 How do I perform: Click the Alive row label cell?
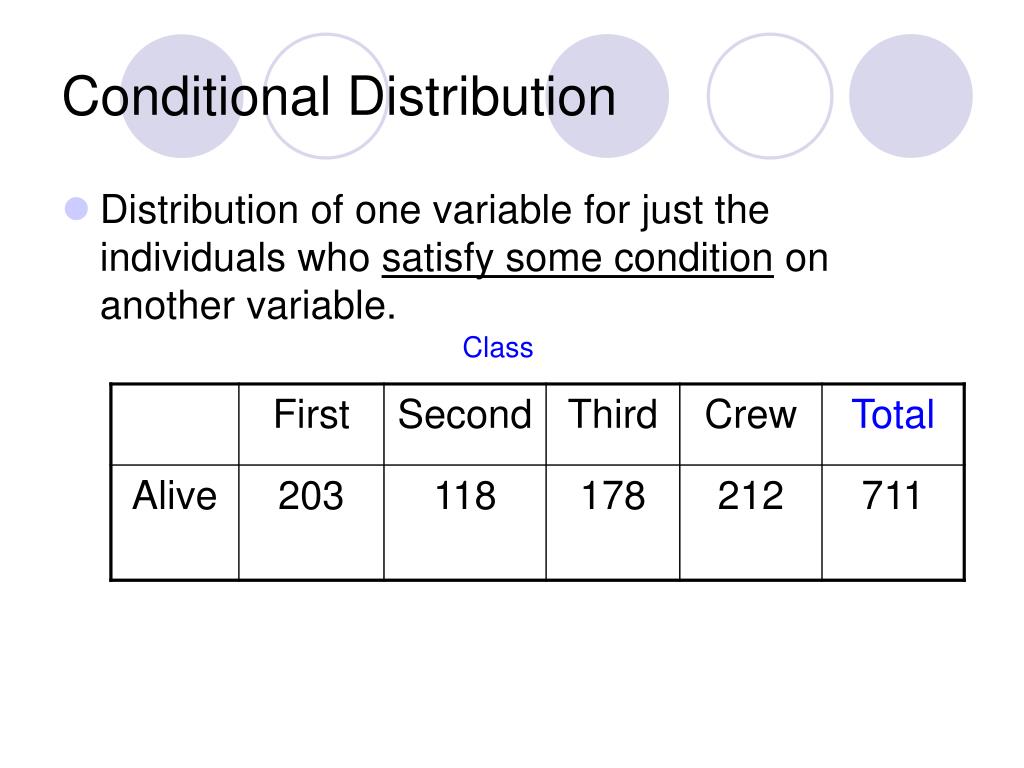point(175,522)
